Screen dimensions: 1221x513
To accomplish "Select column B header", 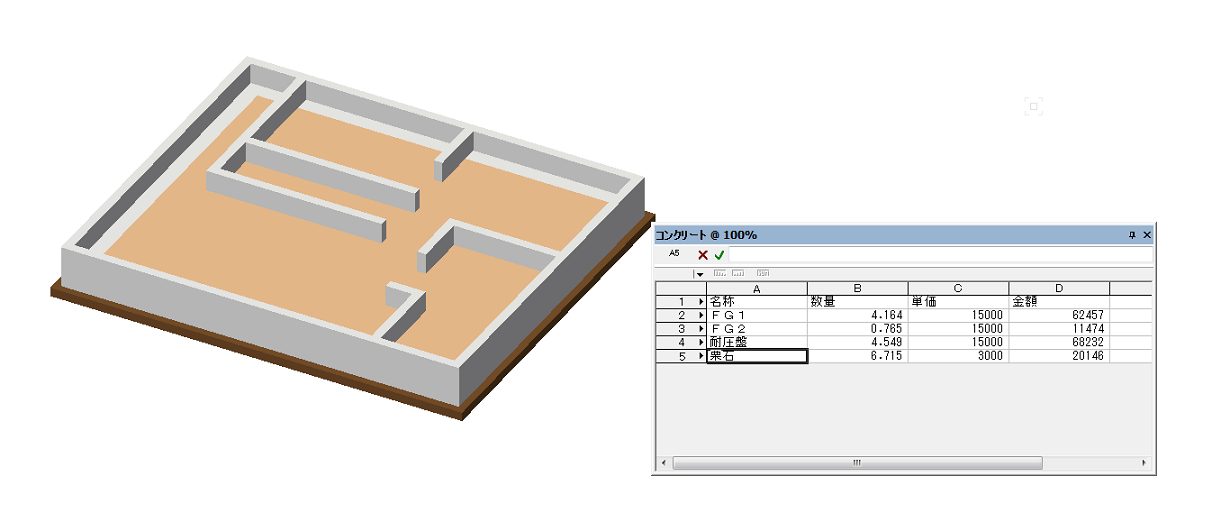I will click(x=857, y=288).
